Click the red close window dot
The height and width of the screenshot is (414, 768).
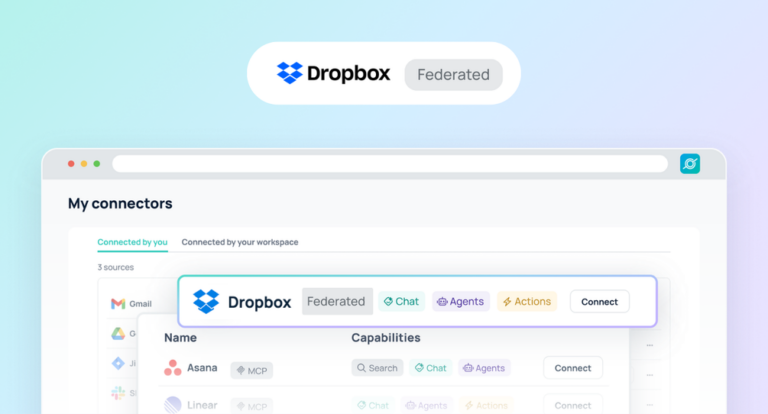coord(71,164)
